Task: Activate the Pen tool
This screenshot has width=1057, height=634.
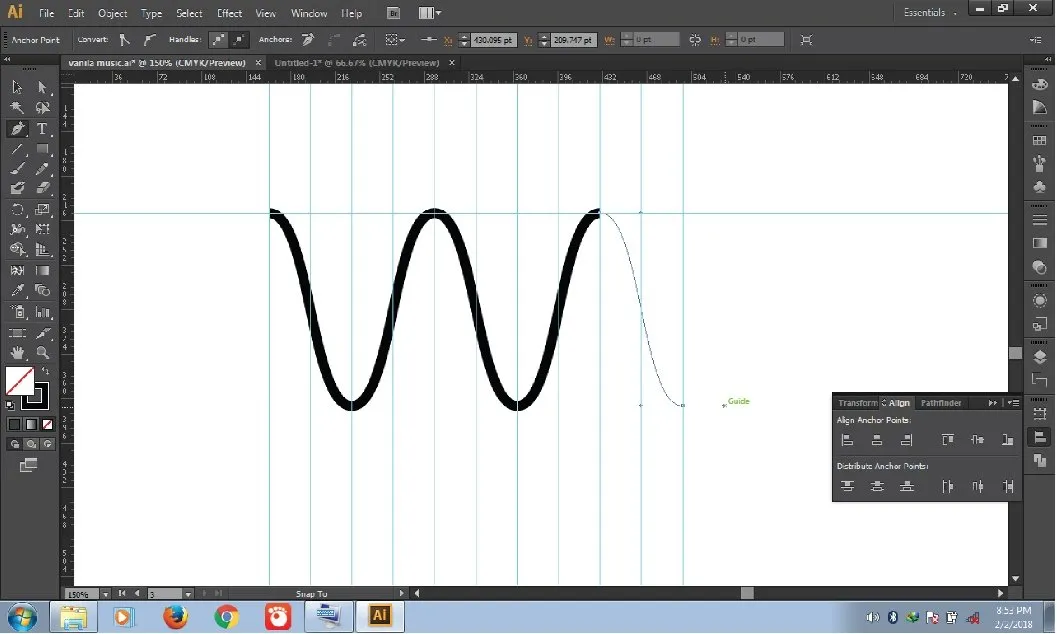Action: (17, 129)
